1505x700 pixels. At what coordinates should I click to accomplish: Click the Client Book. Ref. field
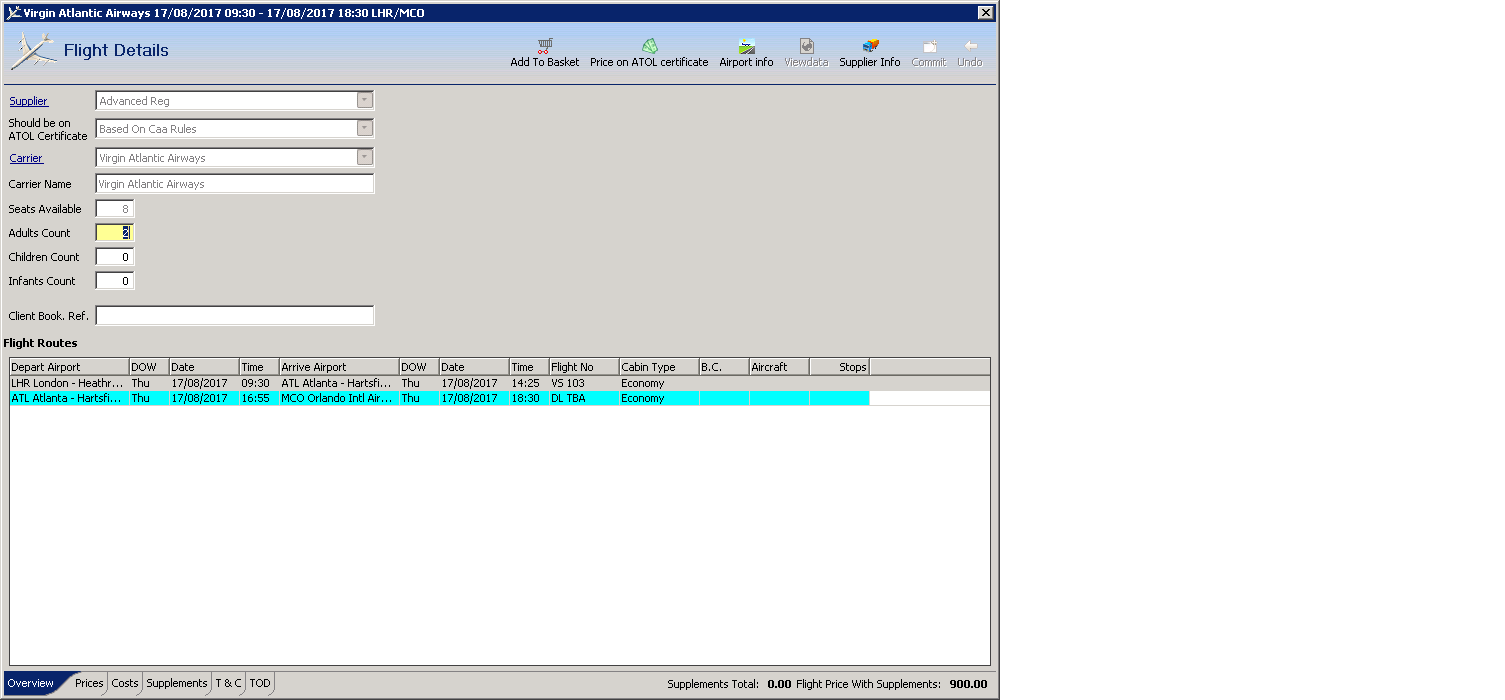point(235,316)
